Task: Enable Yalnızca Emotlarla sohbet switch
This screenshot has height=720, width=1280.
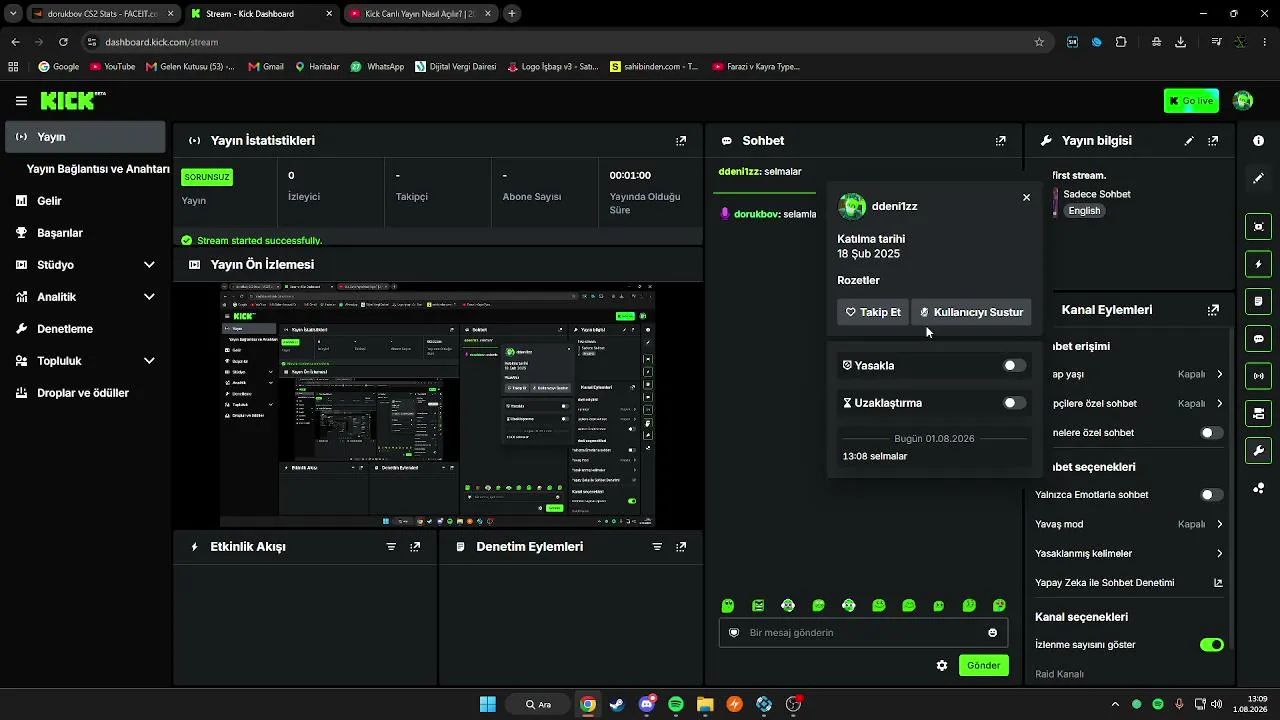Action: [1212, 495]
